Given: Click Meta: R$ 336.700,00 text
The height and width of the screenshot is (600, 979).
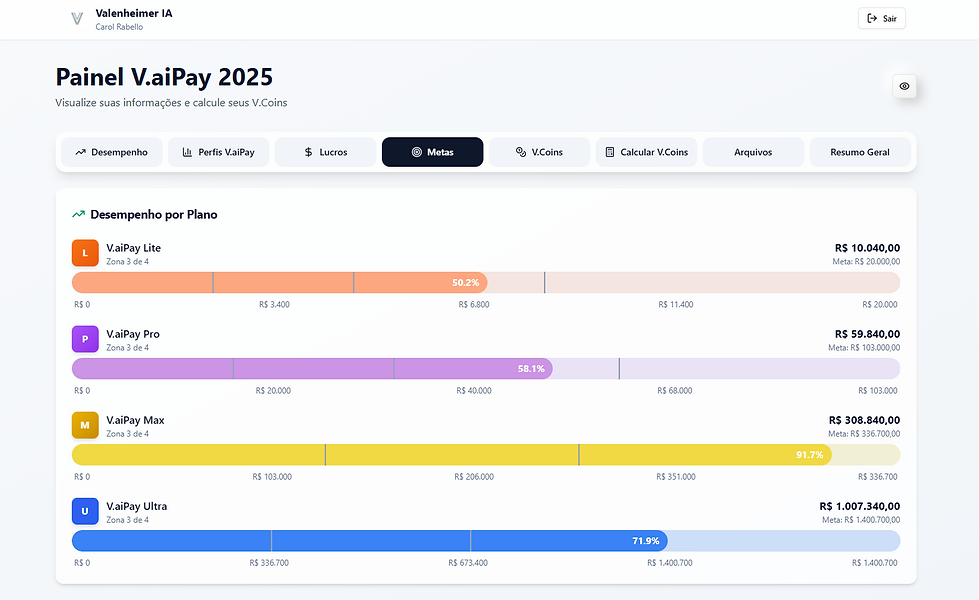Looking at the screenshot, I should click(864, 434).
